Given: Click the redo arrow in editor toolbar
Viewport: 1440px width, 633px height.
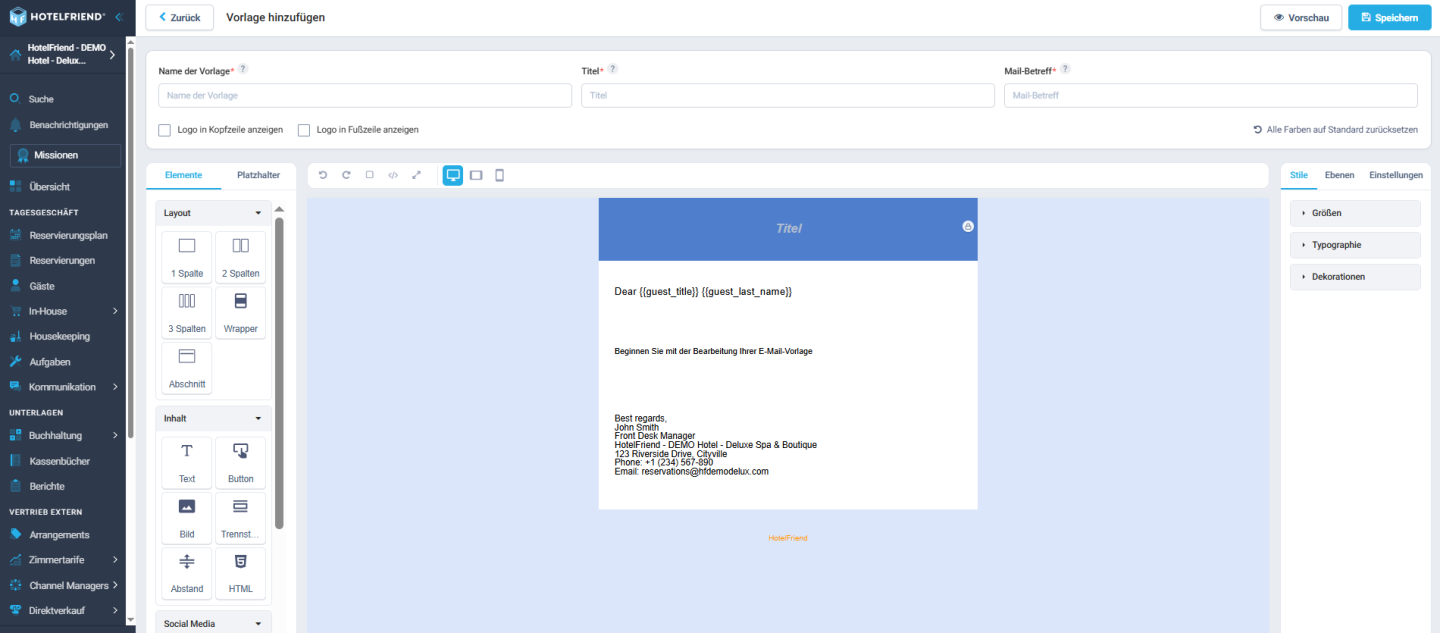Looking at the screenshot, I should click(x=346, y=175).
